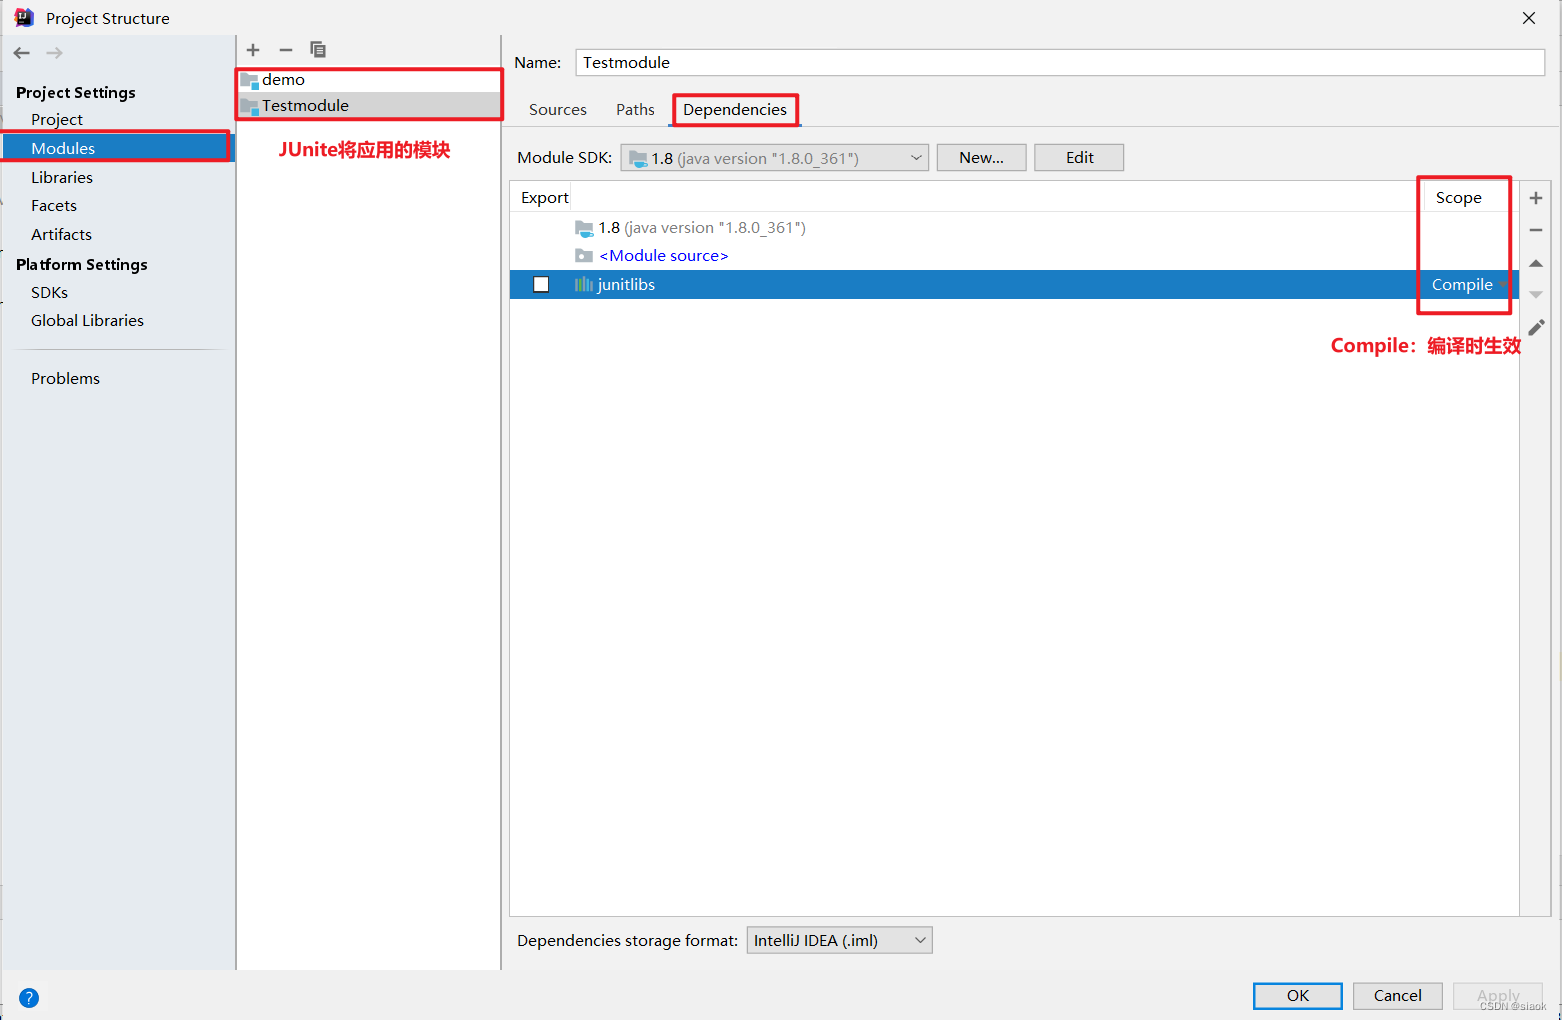
Task: Copy the selected module using the copy icon
Action: (x=318, y=50)
